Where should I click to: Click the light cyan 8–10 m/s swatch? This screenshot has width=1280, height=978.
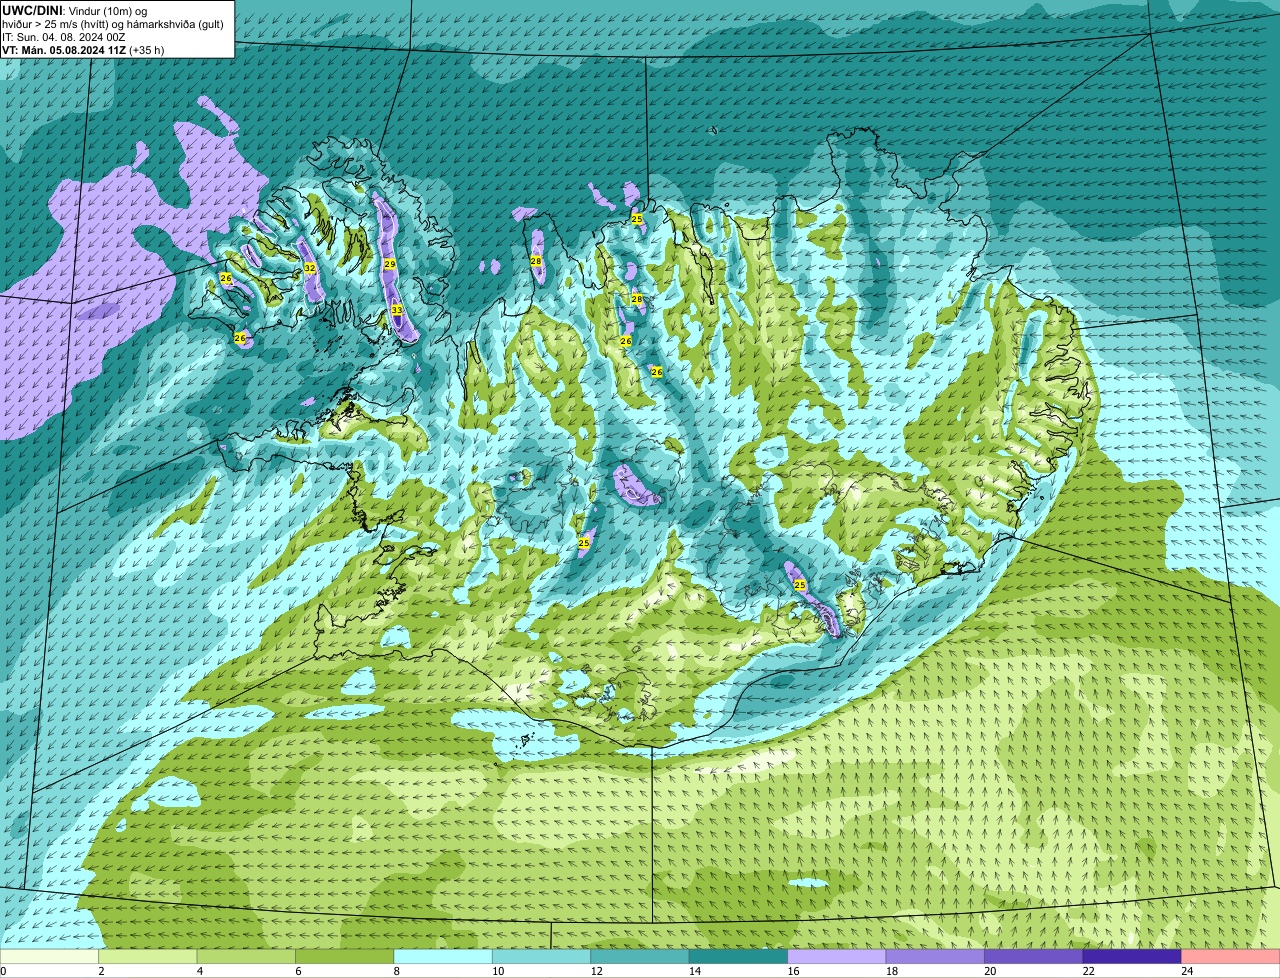(x=443, y=957)
